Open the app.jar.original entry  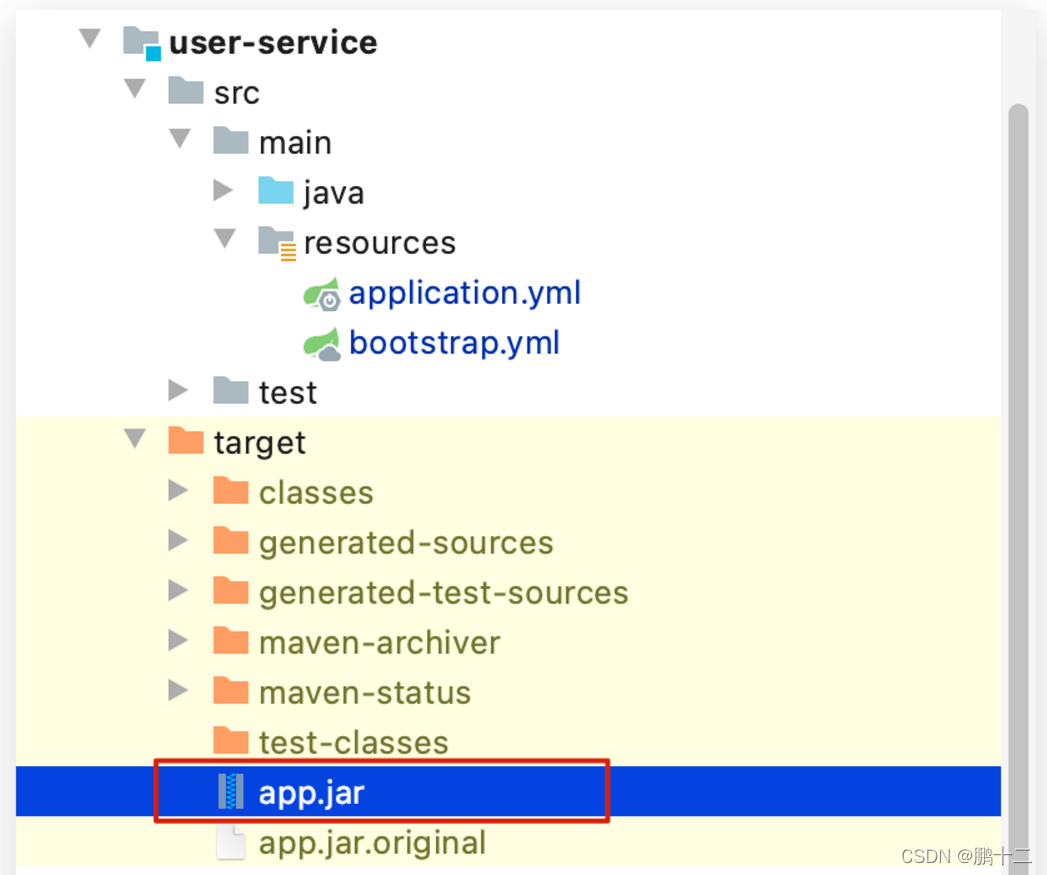[x=372, y=842]
